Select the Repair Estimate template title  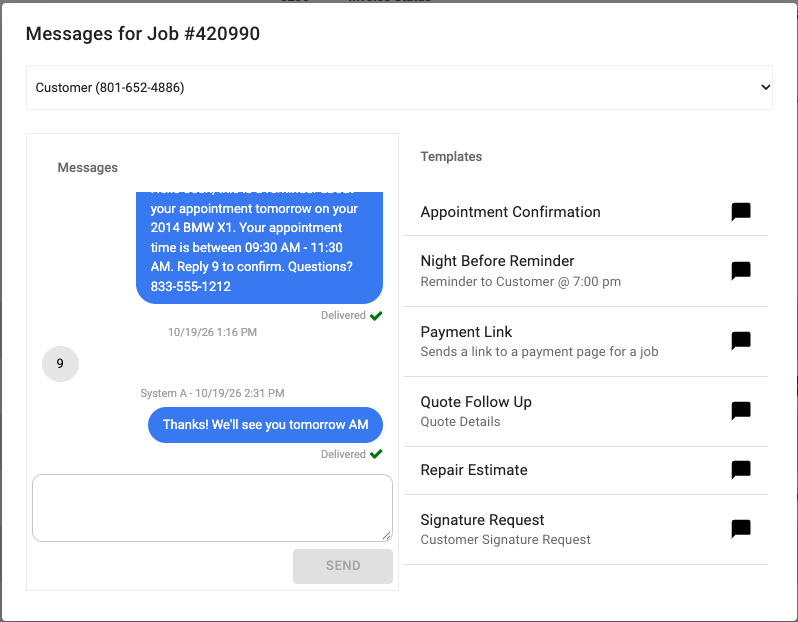474,470
